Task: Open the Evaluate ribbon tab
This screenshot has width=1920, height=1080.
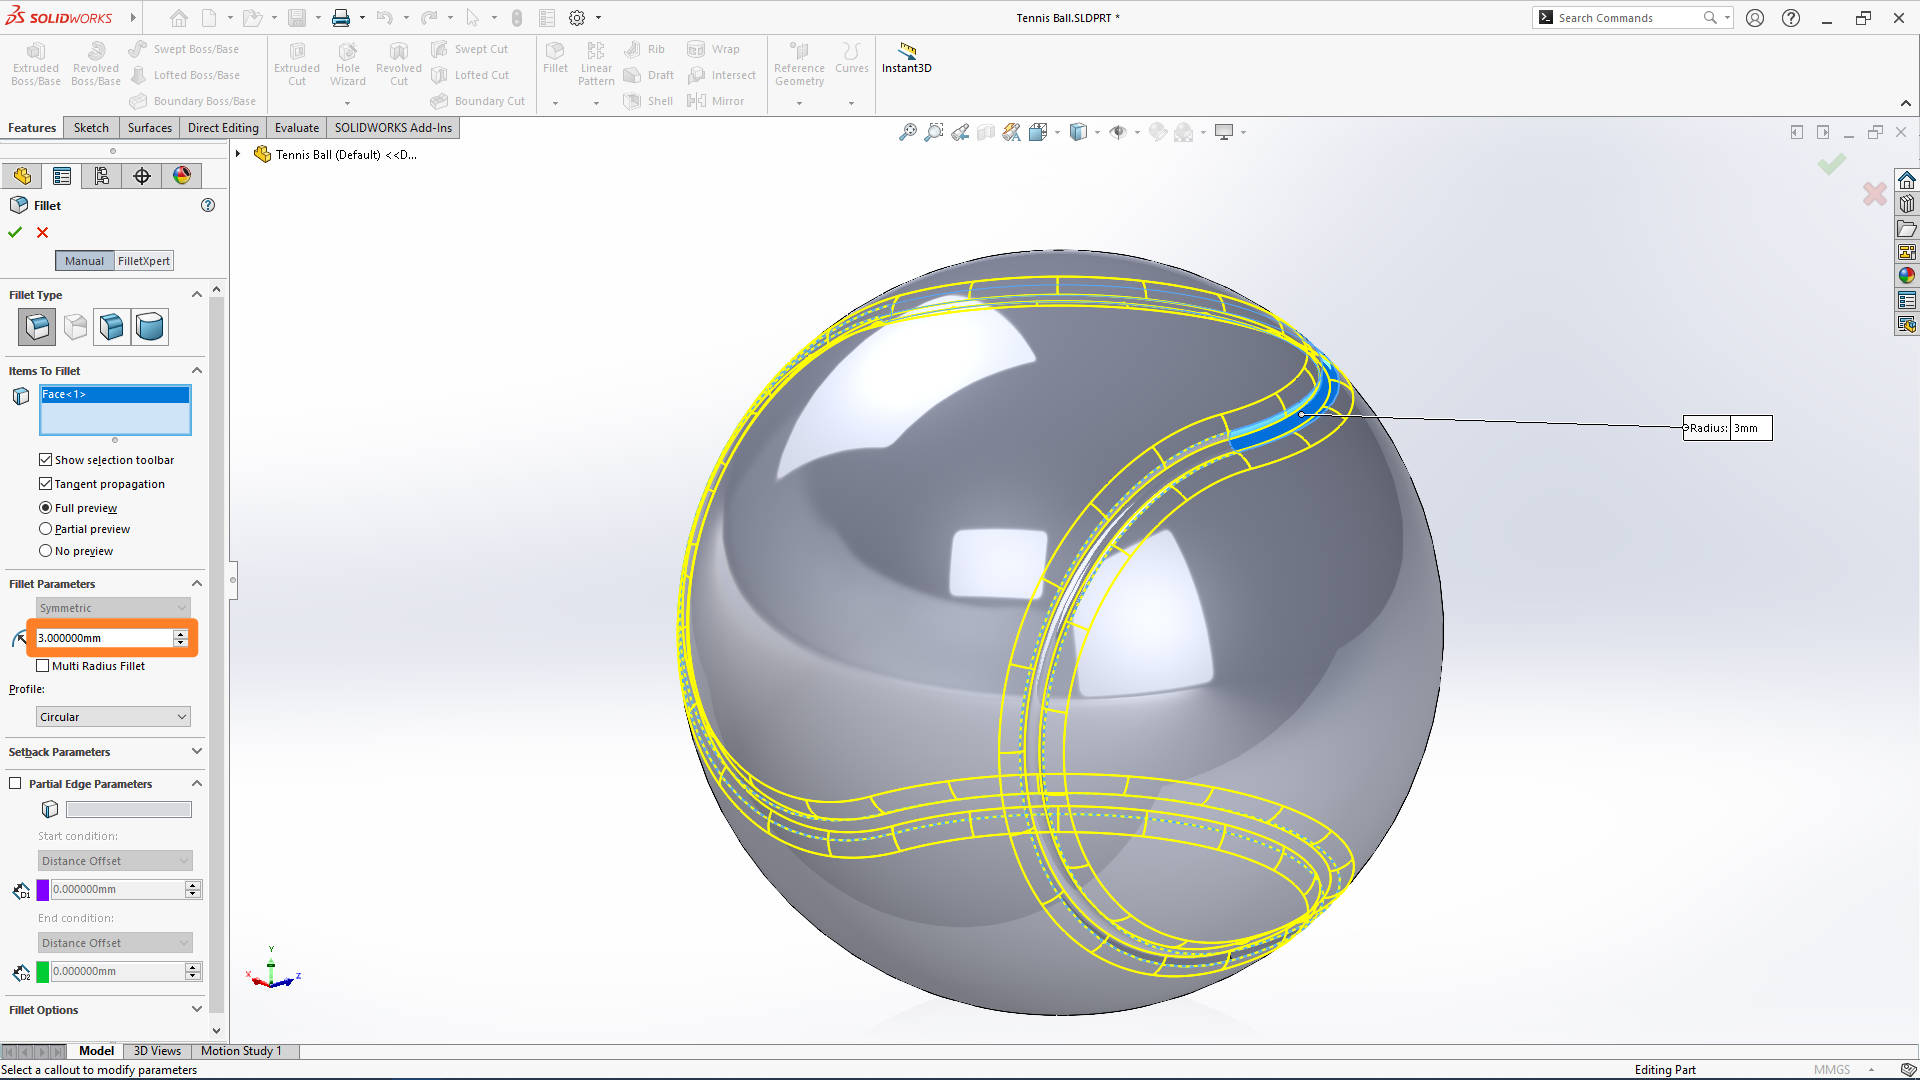Action: click(x=296, y=127)
